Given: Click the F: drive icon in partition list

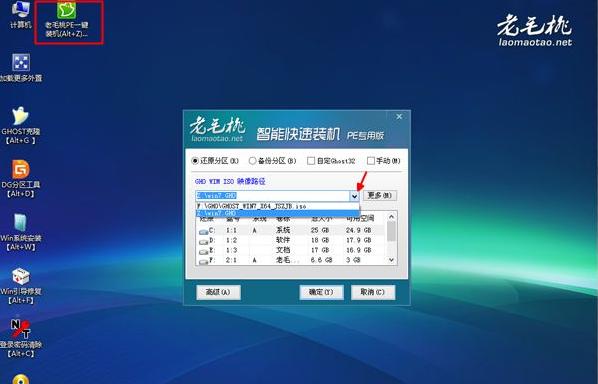Looking at the screenshot, I should click(x=203, y=261).
